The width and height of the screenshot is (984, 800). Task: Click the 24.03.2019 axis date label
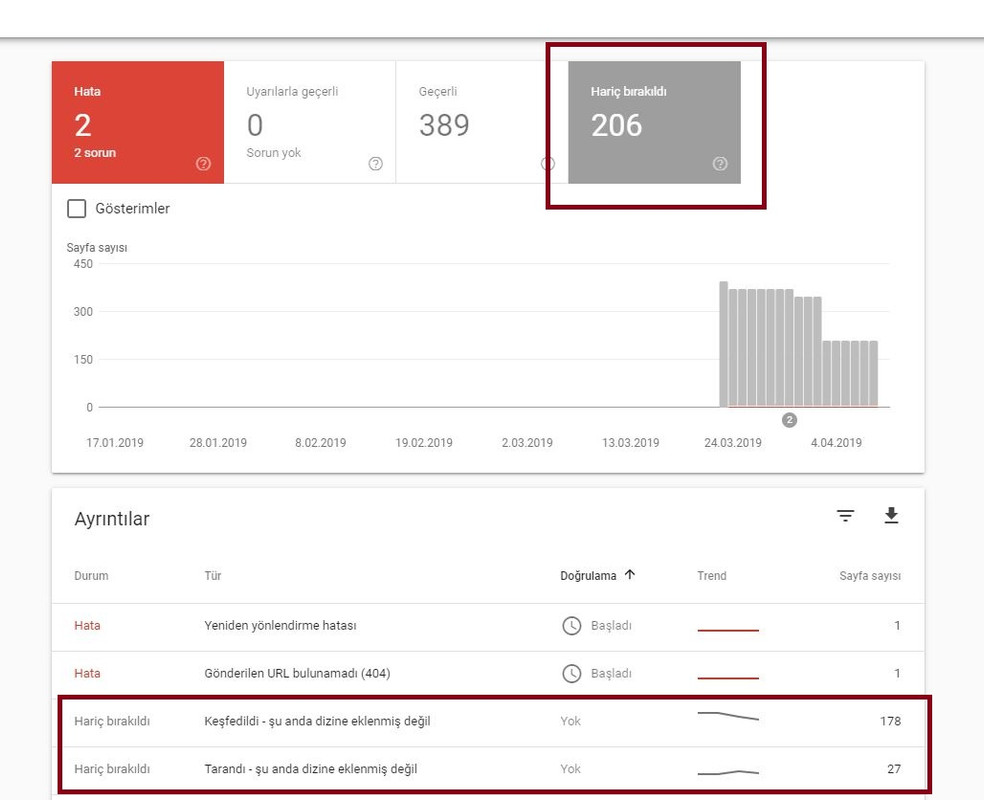732,442
